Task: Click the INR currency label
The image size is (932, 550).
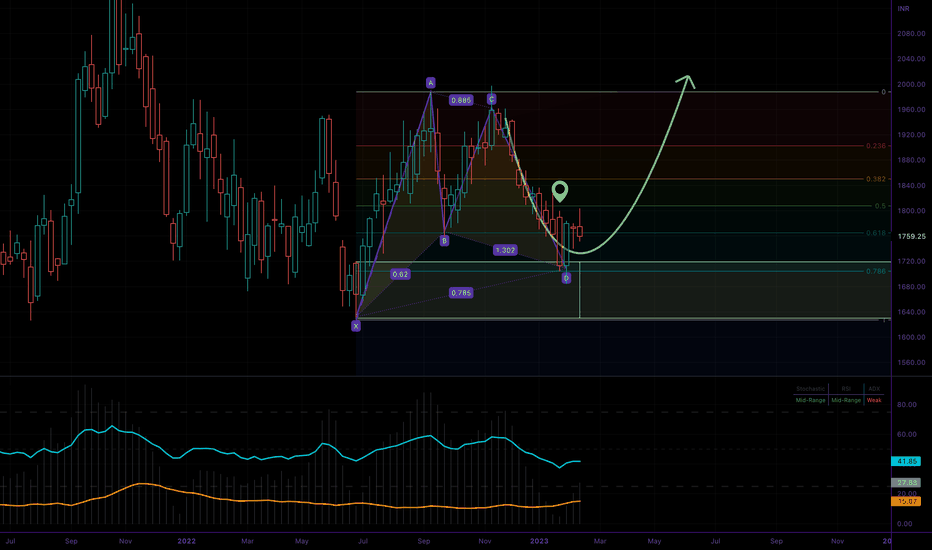Action: point(903,9)
